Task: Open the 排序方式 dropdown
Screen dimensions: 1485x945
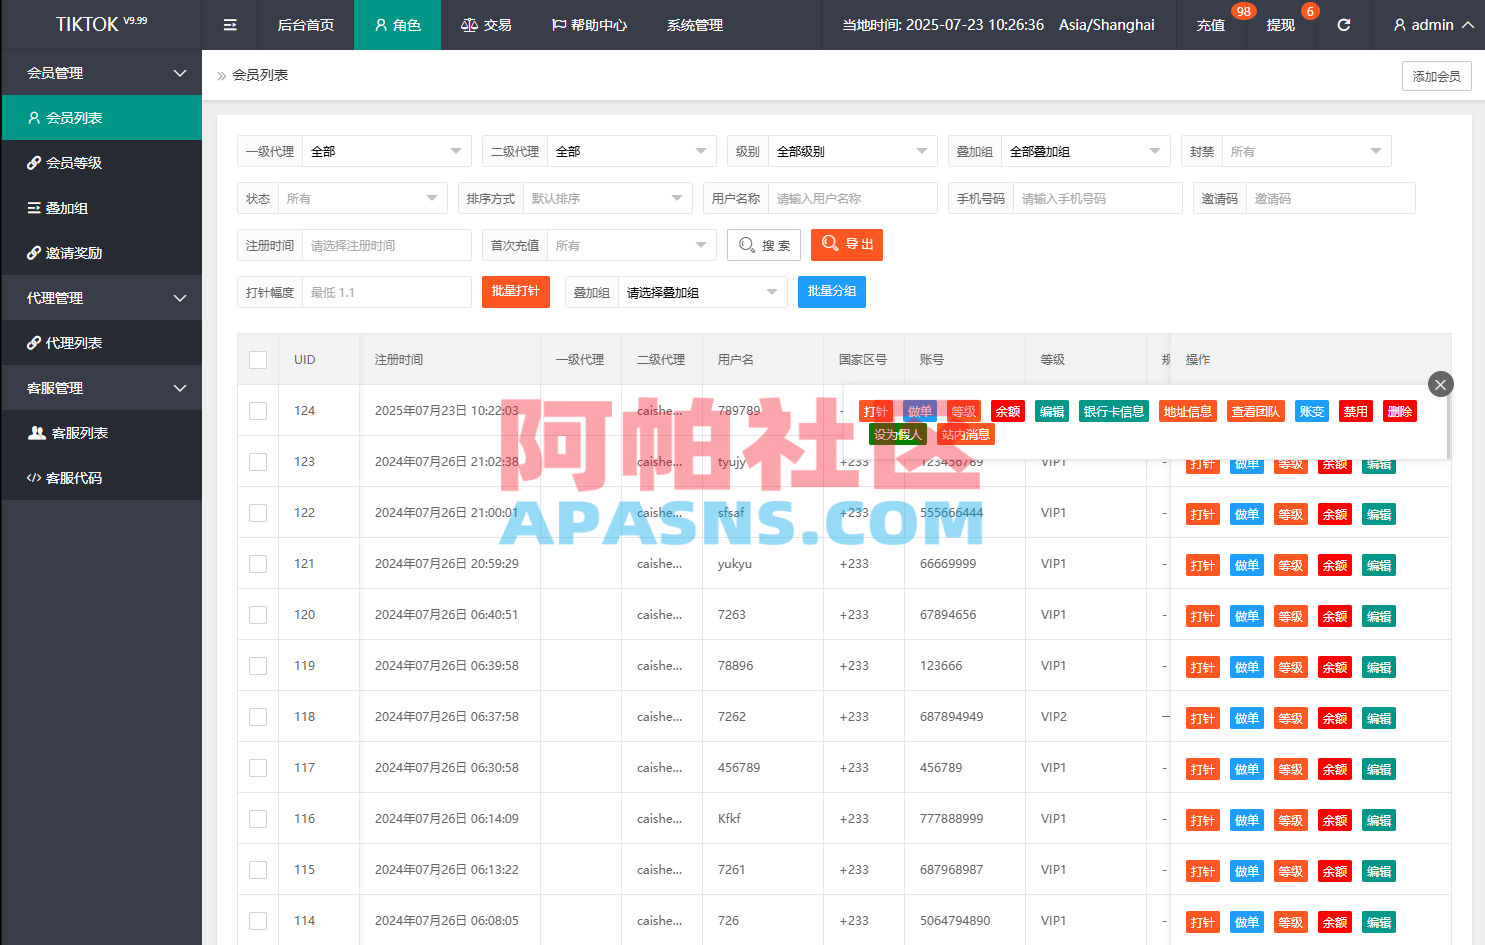Action: click(x=608, y=198)
